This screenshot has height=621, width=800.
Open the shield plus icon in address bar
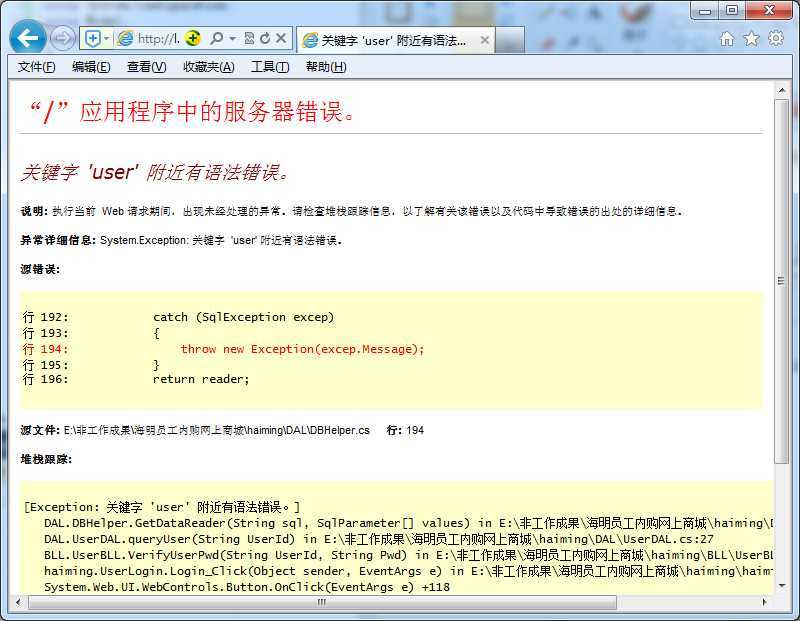92,38
